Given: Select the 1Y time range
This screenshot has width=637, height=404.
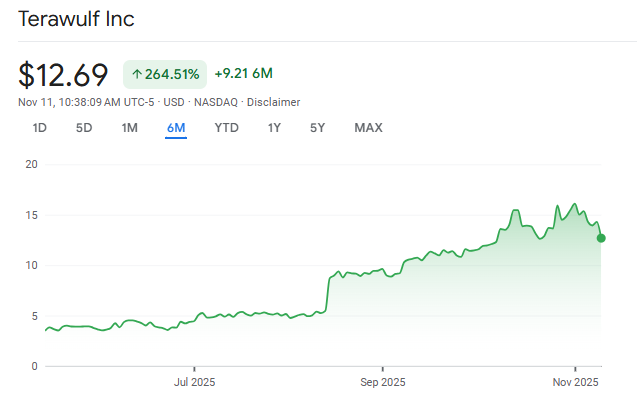Looking at the screenshot, I should pos(274,127).
